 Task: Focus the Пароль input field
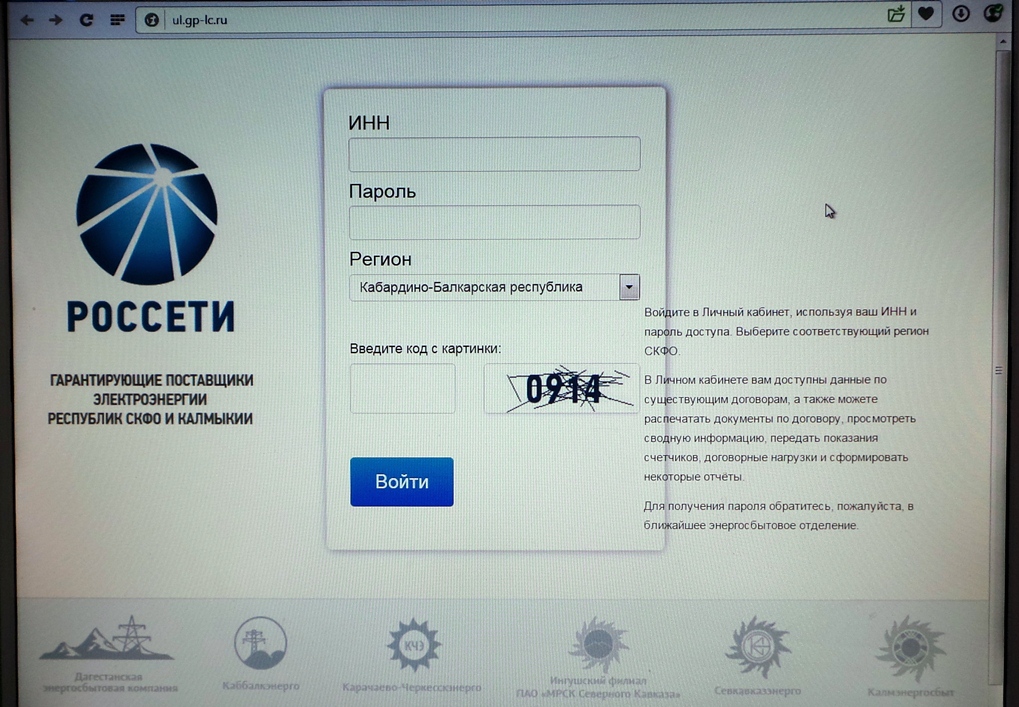tap(495, 222)
